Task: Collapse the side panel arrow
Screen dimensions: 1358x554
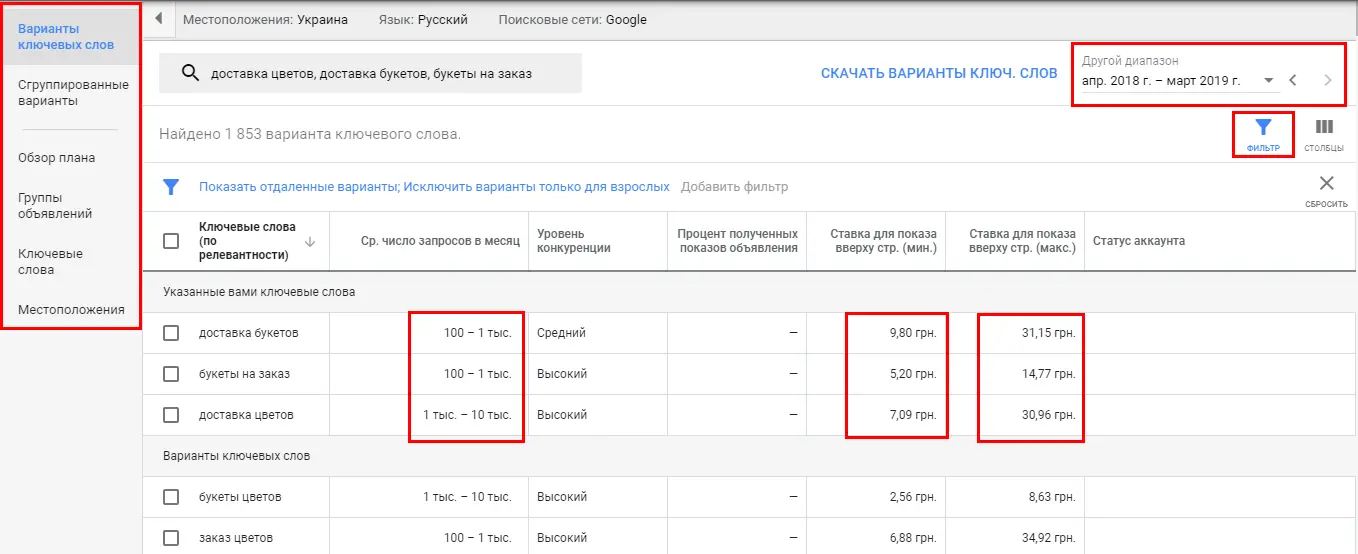Action: point(158,19)
